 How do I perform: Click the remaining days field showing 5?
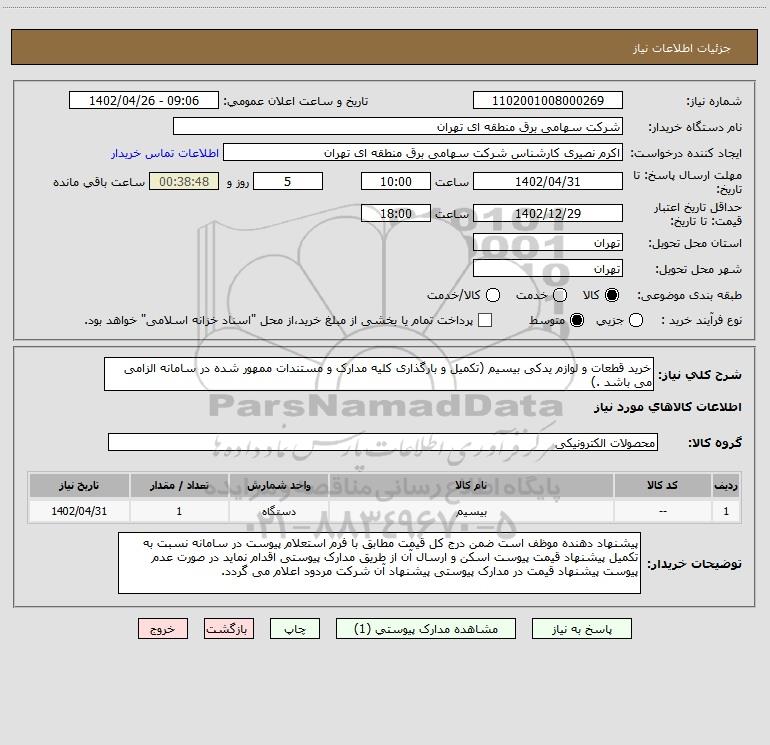click(x=288, y=181)
